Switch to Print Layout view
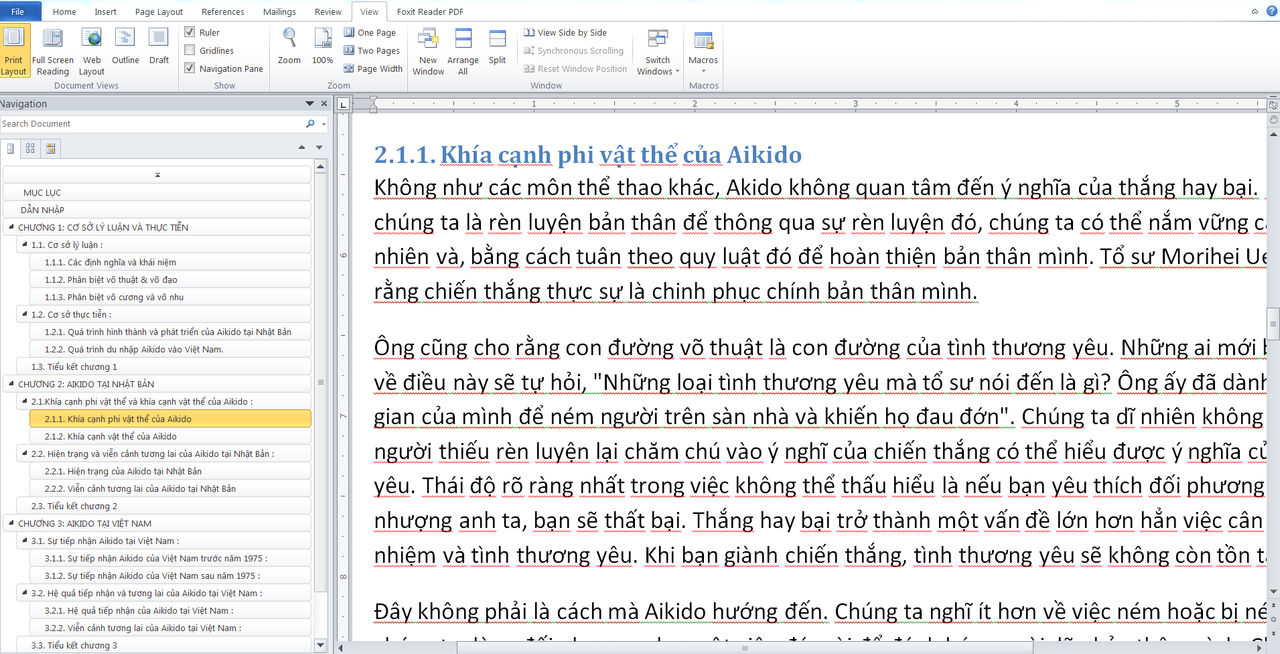The width and height of the screenshot is (1280, 654). 14,51
